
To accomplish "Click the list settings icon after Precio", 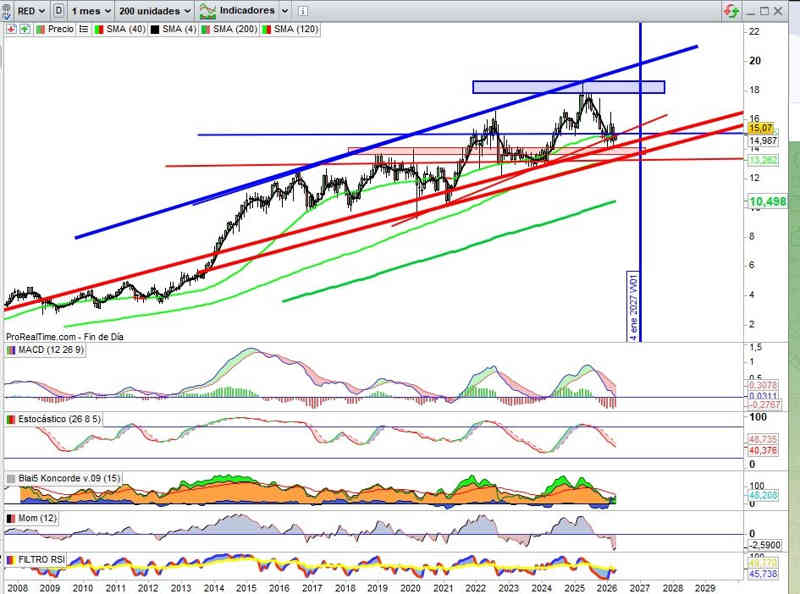I will coord(82,30).
